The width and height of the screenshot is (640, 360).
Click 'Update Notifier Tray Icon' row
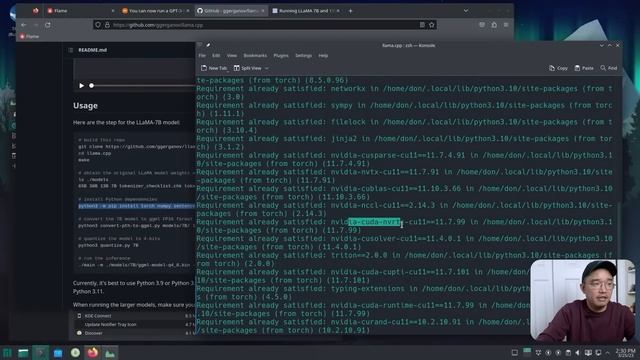pos(133,324)
